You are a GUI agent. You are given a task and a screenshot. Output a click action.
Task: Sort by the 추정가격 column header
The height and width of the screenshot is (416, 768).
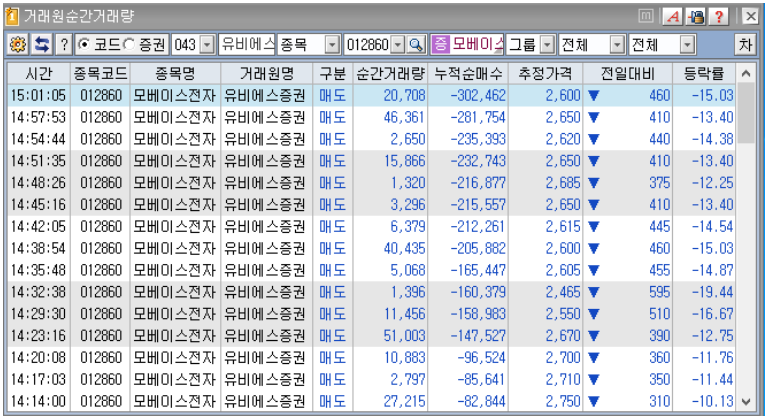pyautogui.click(x=545, y=73)
